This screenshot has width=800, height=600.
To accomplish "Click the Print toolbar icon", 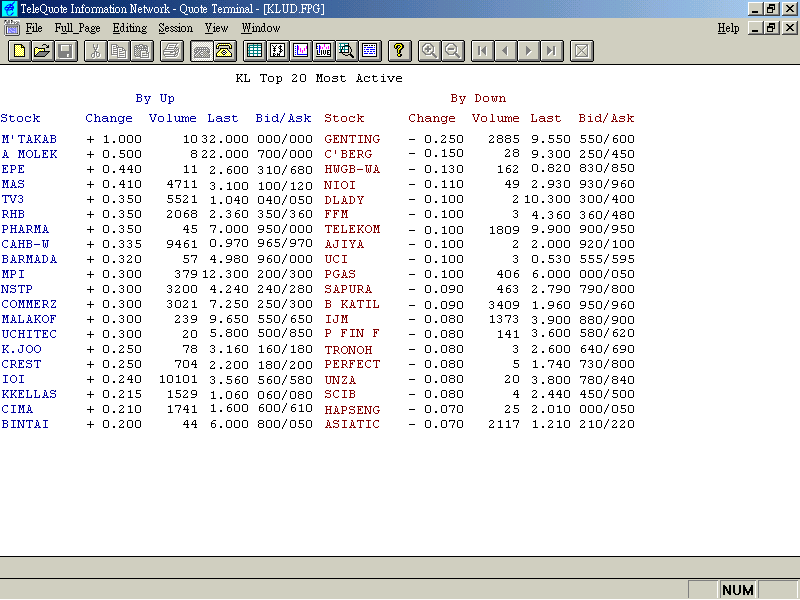I will [171, 51].
